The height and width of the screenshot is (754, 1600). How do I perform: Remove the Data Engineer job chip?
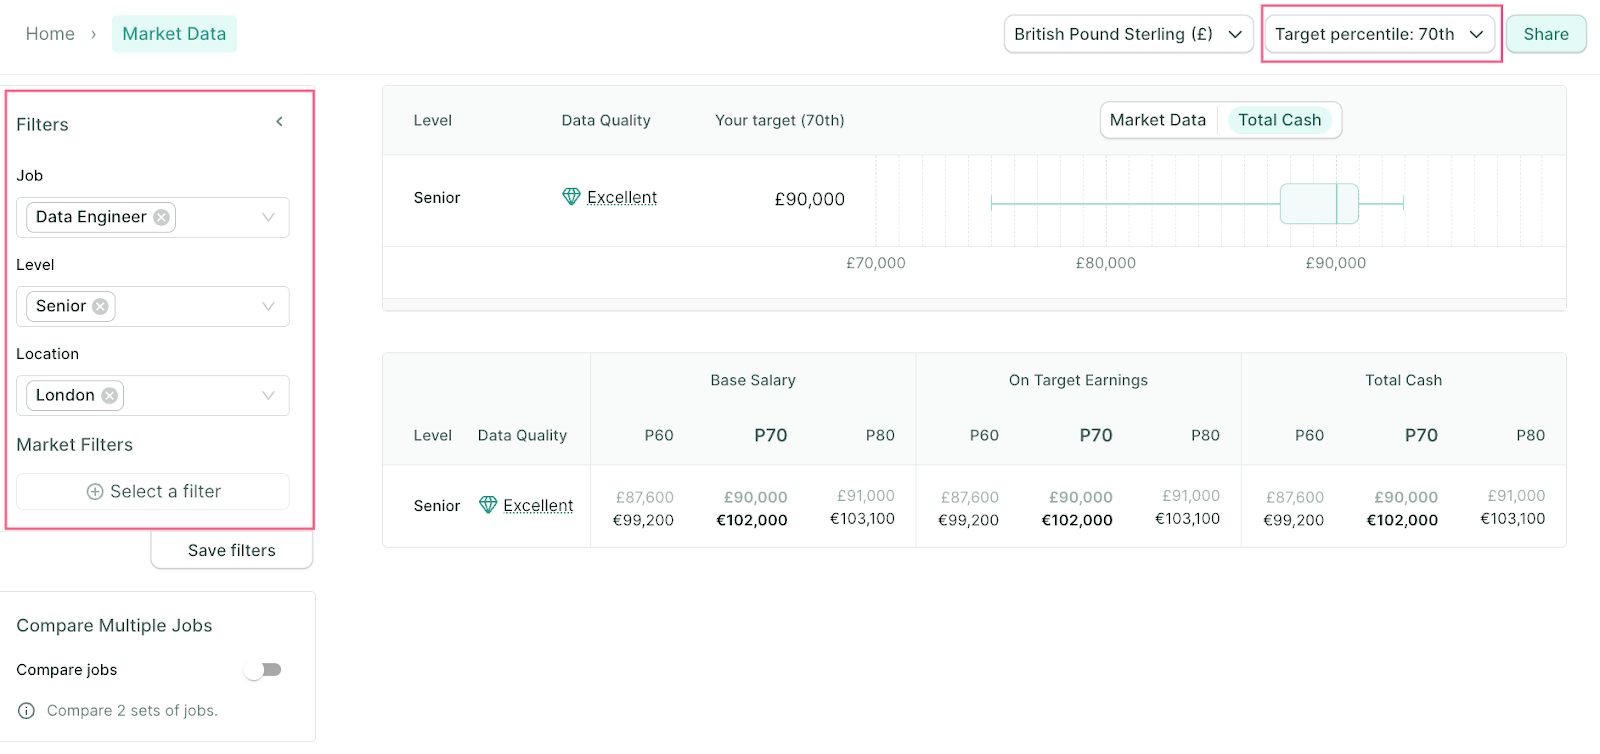(x=161, y=217)
